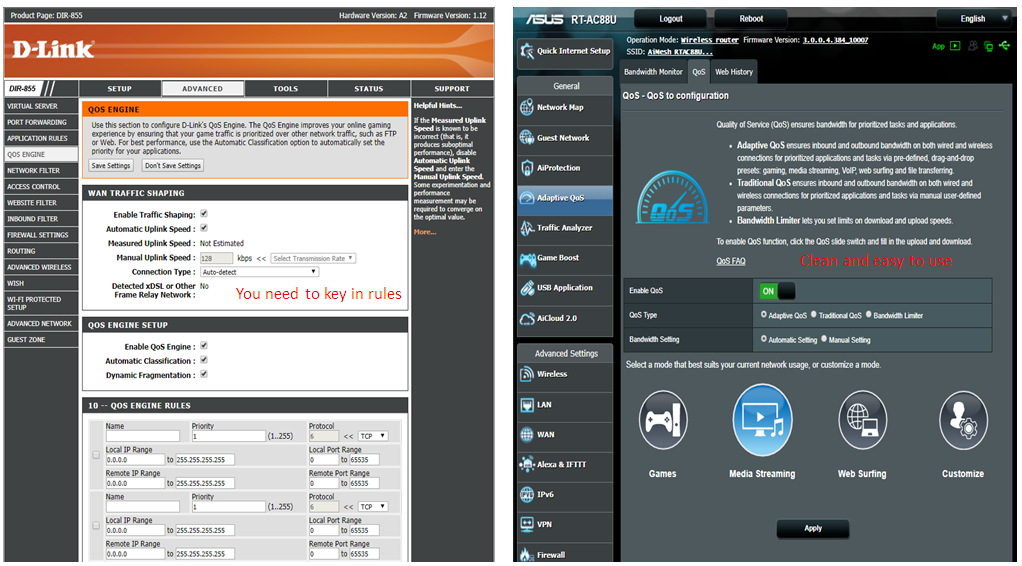This screenshot has width=1022, height=566.
Task: Click Quick Internet Setup icon
Action: click(x=527, y=51)
